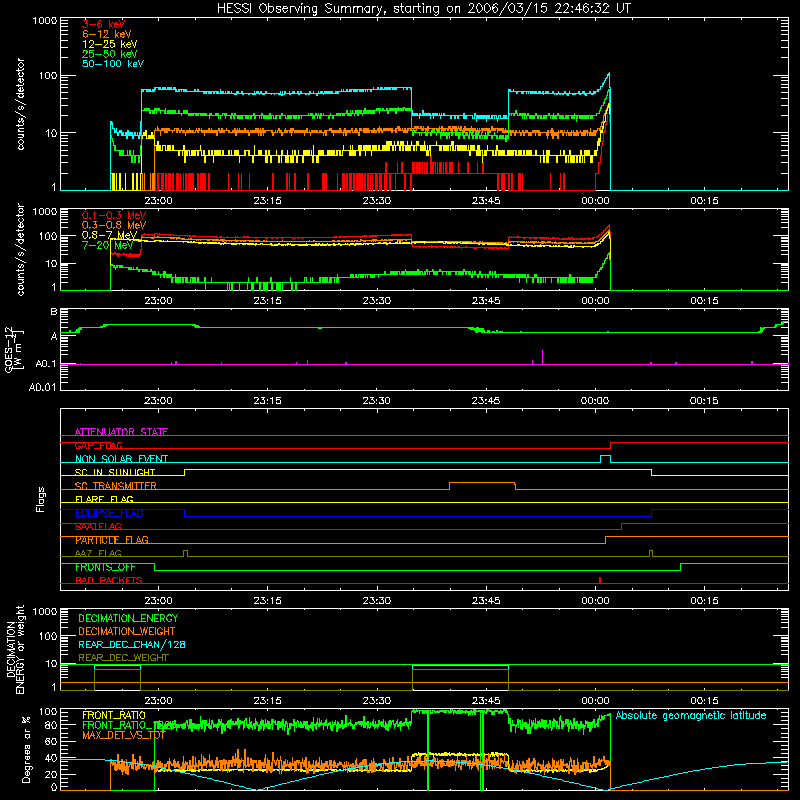
Task: Select the SAA_FLAG label
Action: click(x=98, y=526)
